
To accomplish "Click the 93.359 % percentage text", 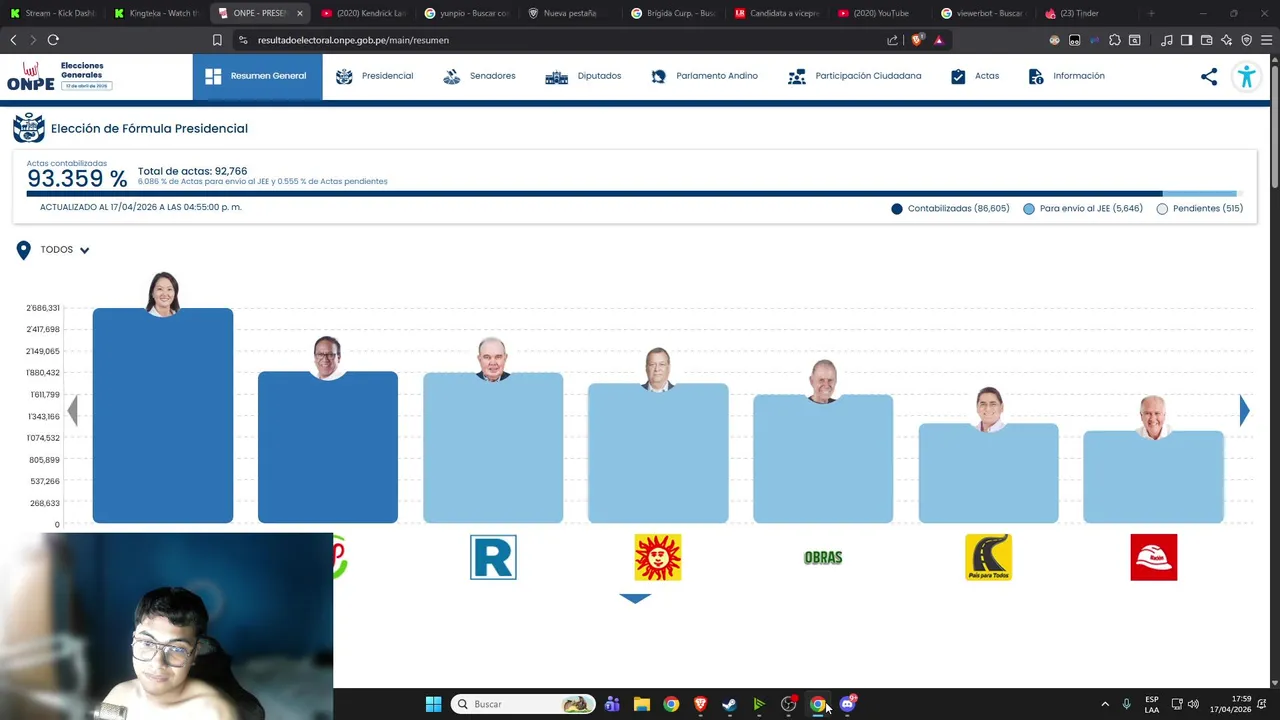I will click(77, 179).
